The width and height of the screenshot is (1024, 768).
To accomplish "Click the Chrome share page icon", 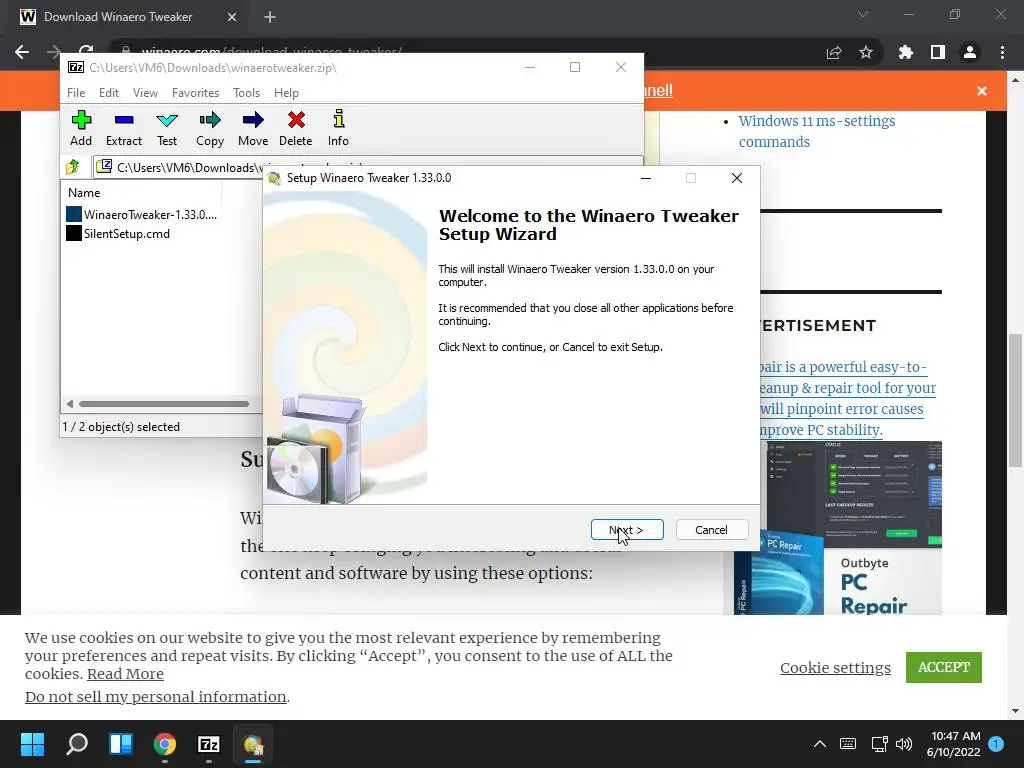I will coord(834,52).
